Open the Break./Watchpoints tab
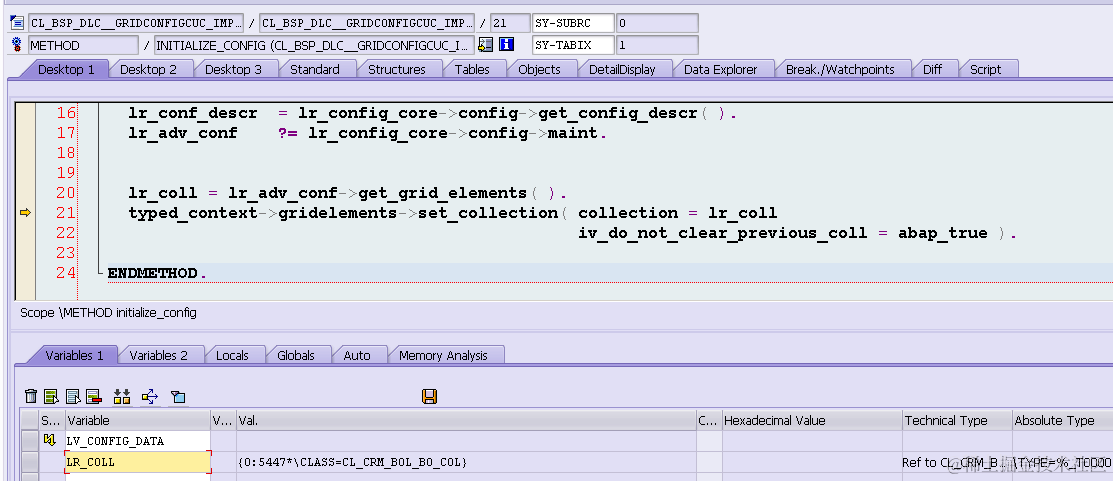Screen dimensions: 1113x481 tap(840, 70)
